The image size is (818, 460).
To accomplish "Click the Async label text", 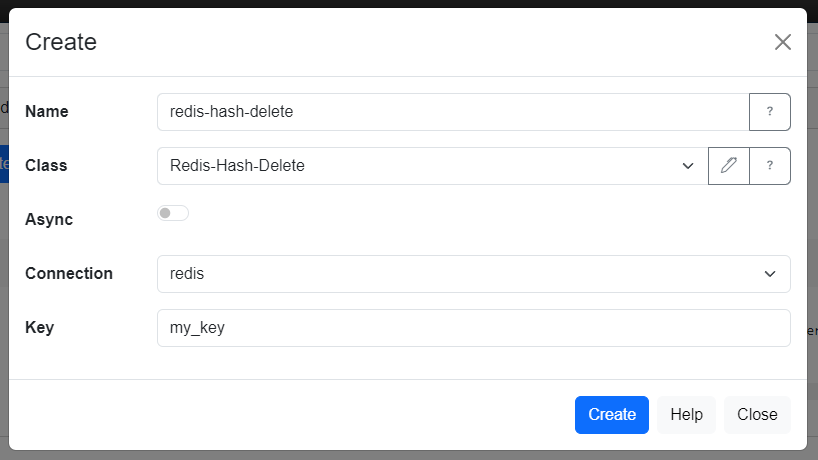I will click(49, 220).
